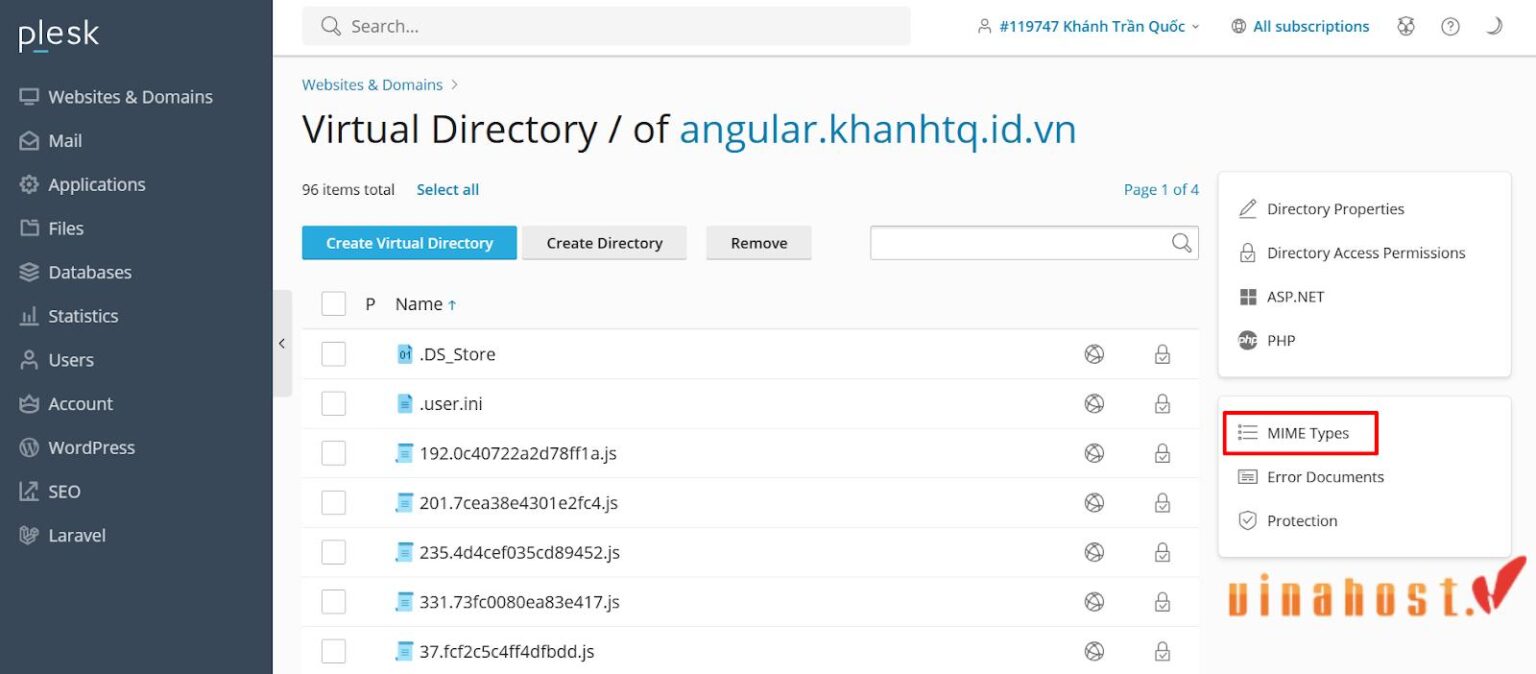Viewport: 1536px width, 674px height.
Task: Click permissions lock icon for .user.ini row
Action: [x=1162, y=404]
